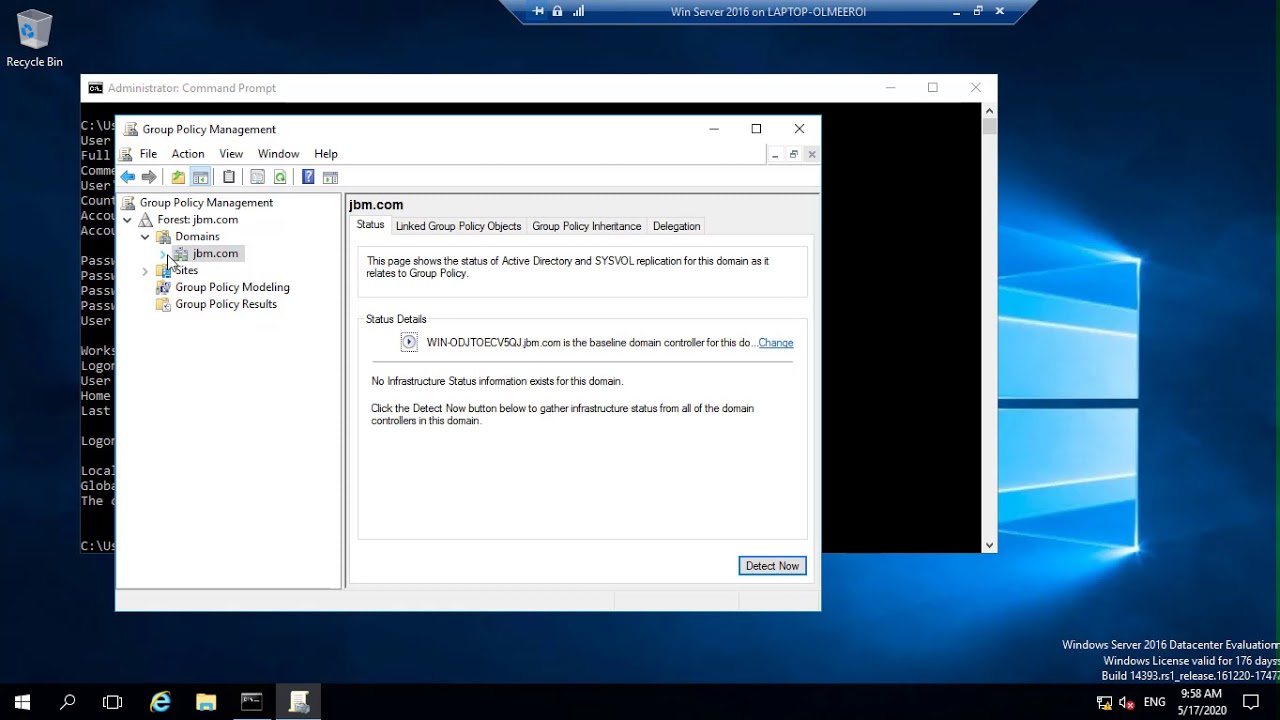Open the Action menu
Image resolution: width=1280 pixels, height=720 pixels.
pyautogui.click(x=188, y=154)
